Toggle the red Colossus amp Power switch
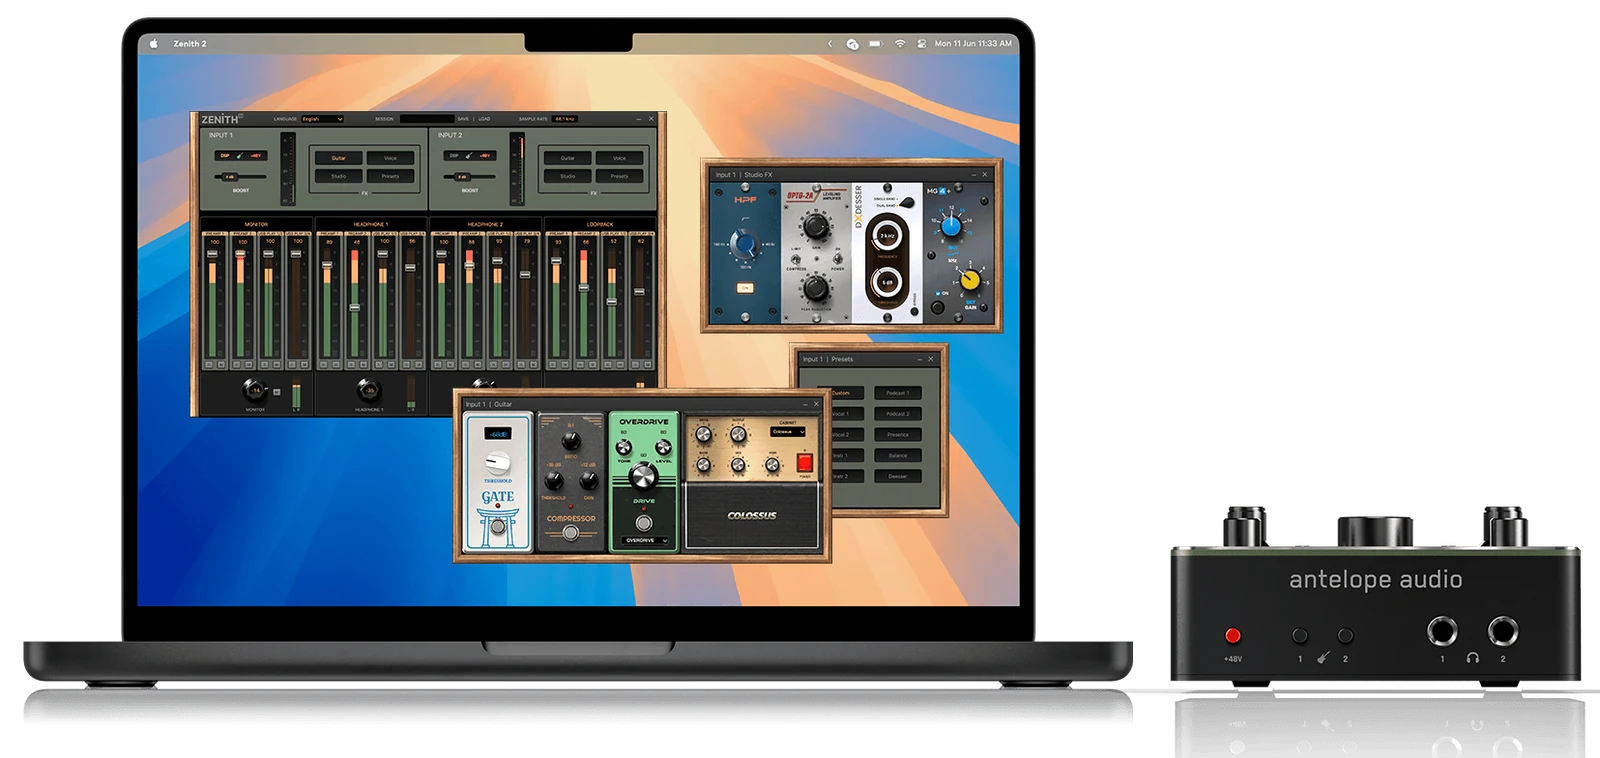 tap(804, 462)
